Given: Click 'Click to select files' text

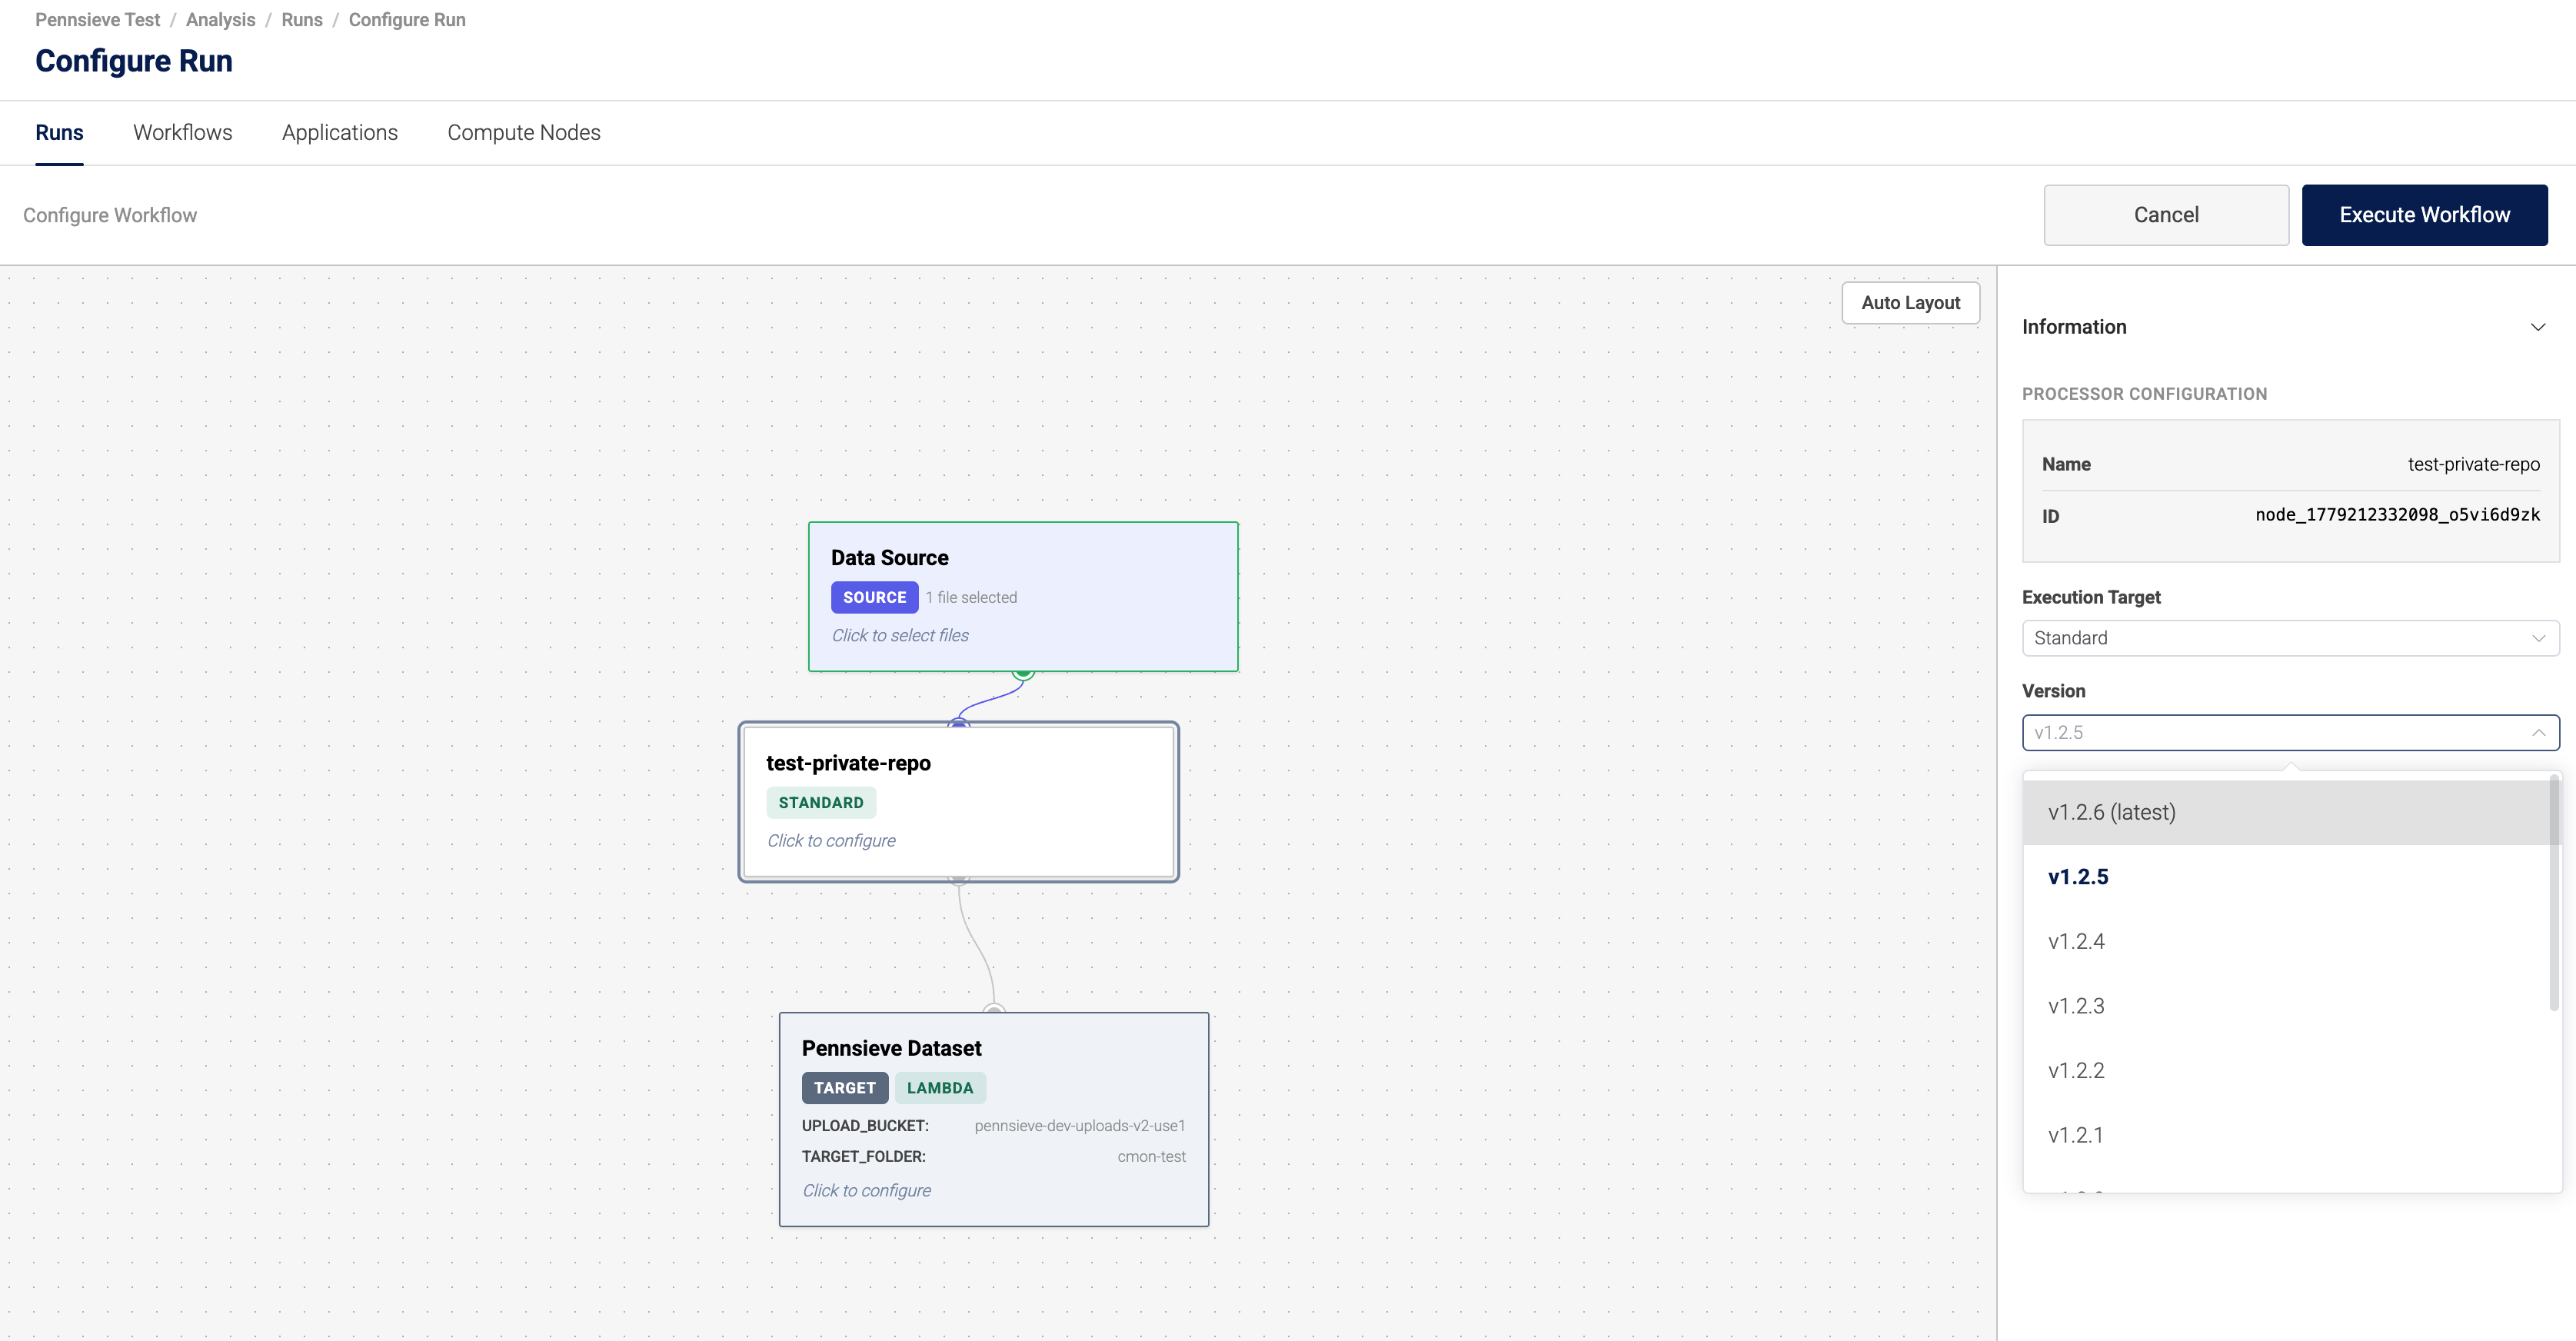Looking at the screenshot, I should 900,635.
